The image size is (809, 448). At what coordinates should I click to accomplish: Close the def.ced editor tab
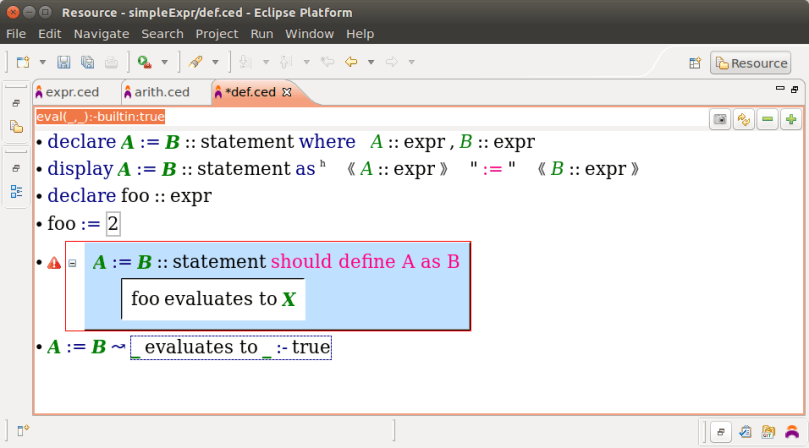[287, 92]
